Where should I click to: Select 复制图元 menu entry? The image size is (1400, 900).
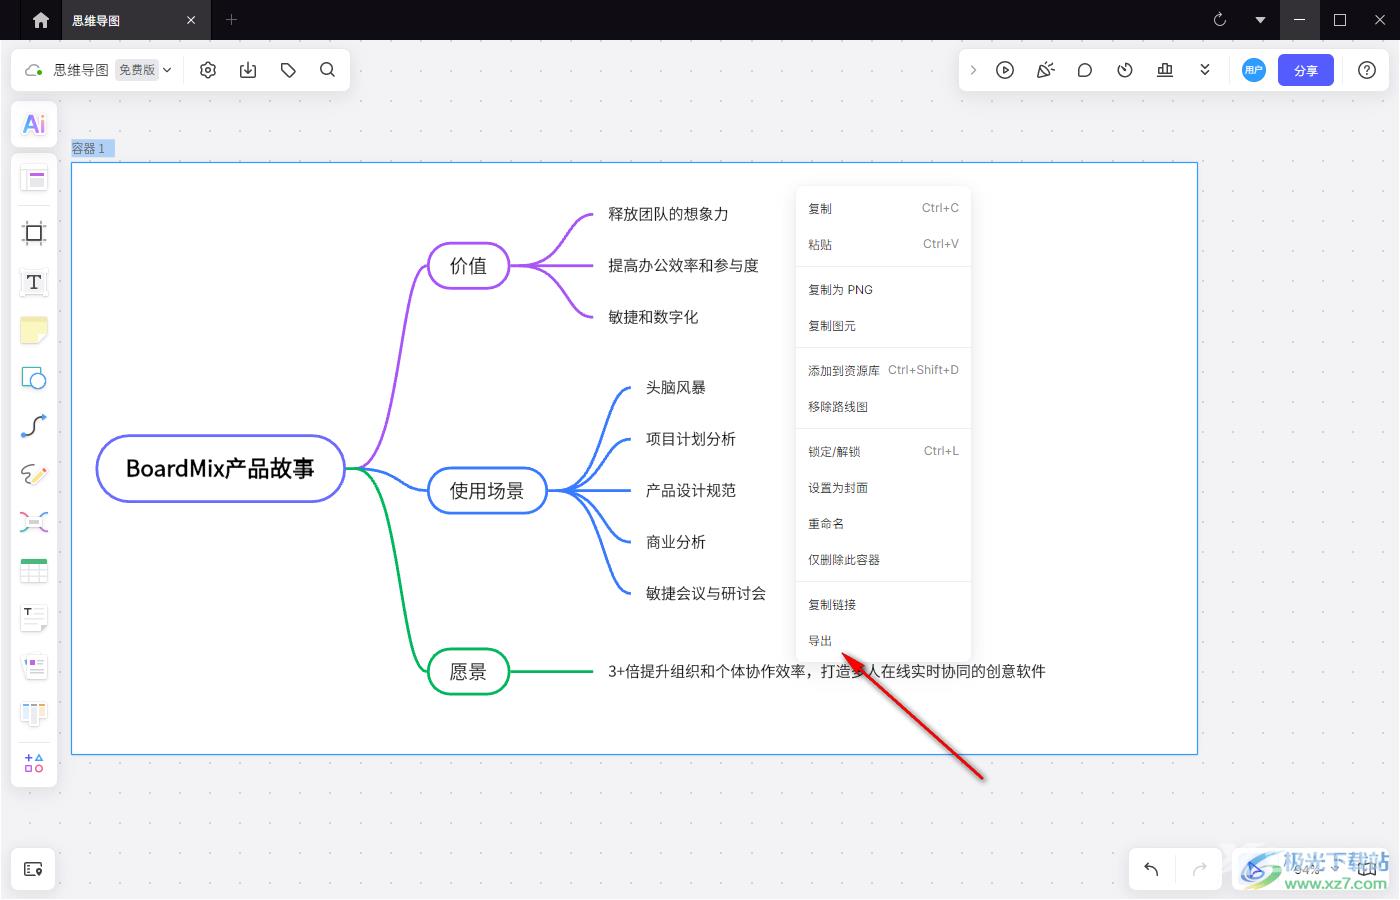tap(883, 326)
